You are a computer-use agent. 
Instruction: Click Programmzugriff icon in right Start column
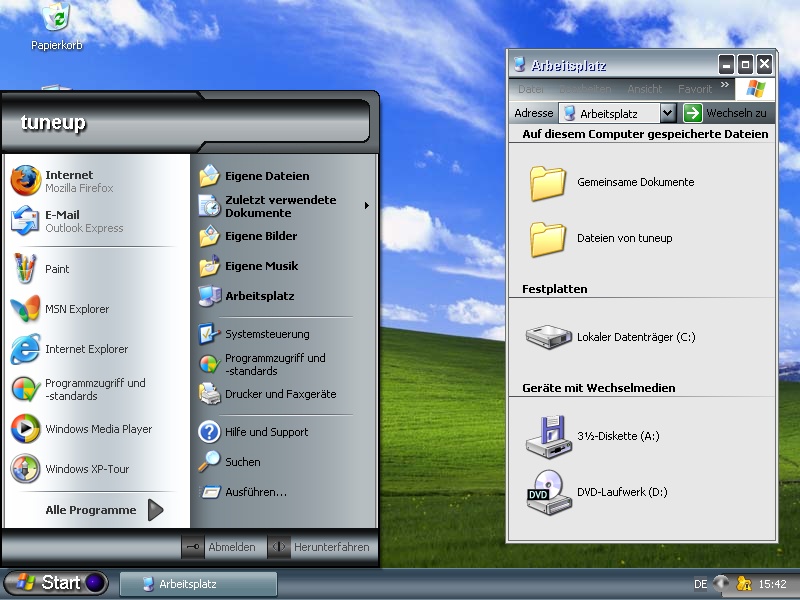pyautogui.click(x=209, y=364)
